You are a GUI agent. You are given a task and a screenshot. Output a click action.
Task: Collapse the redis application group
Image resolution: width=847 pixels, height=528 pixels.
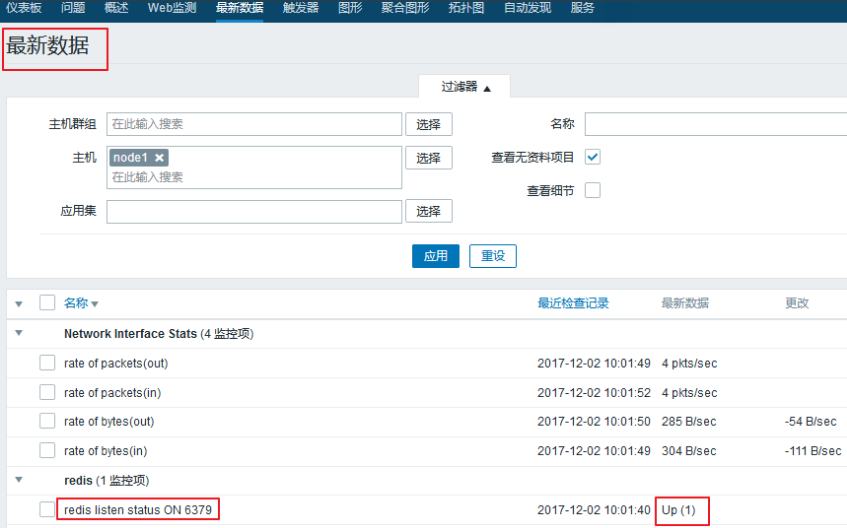coord(19,479)
